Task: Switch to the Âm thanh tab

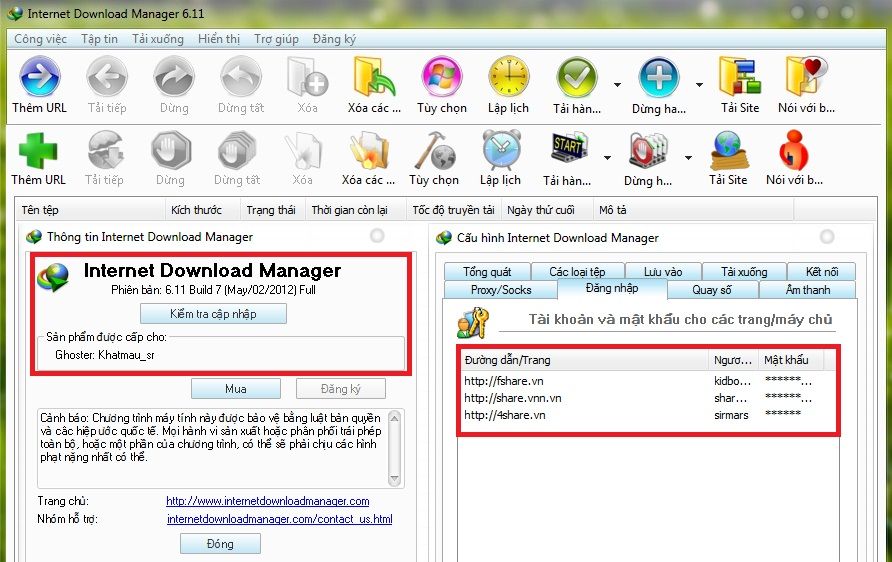Action: coord(808,290)
